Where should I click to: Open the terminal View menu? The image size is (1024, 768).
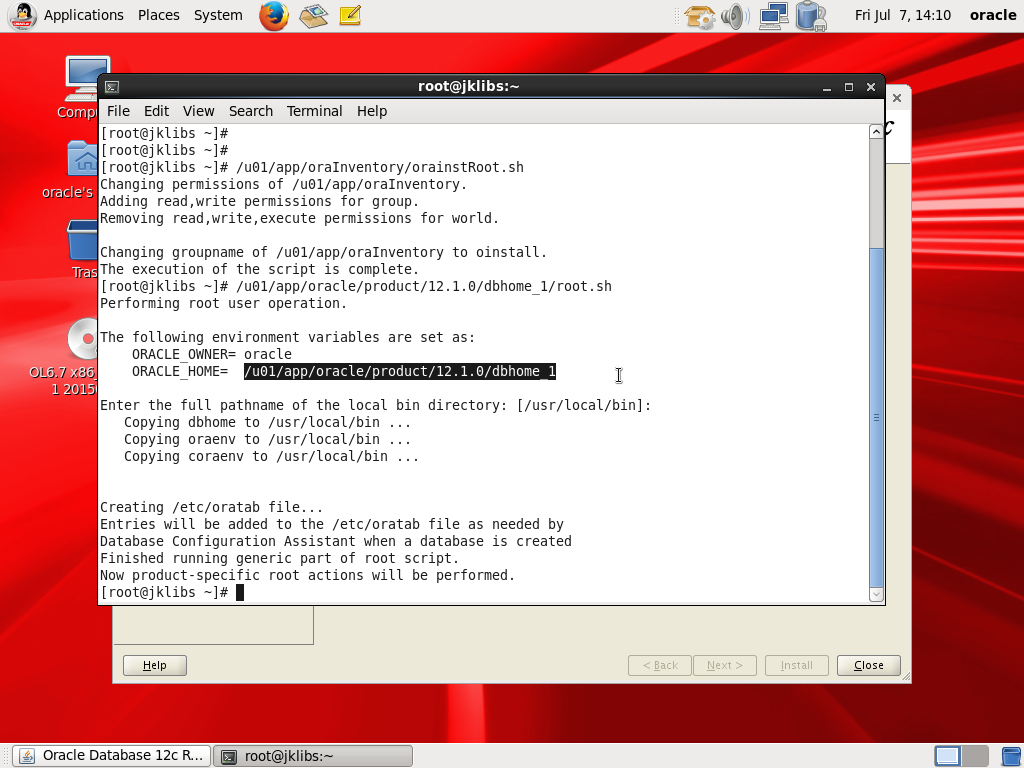(x=199, y=111)
